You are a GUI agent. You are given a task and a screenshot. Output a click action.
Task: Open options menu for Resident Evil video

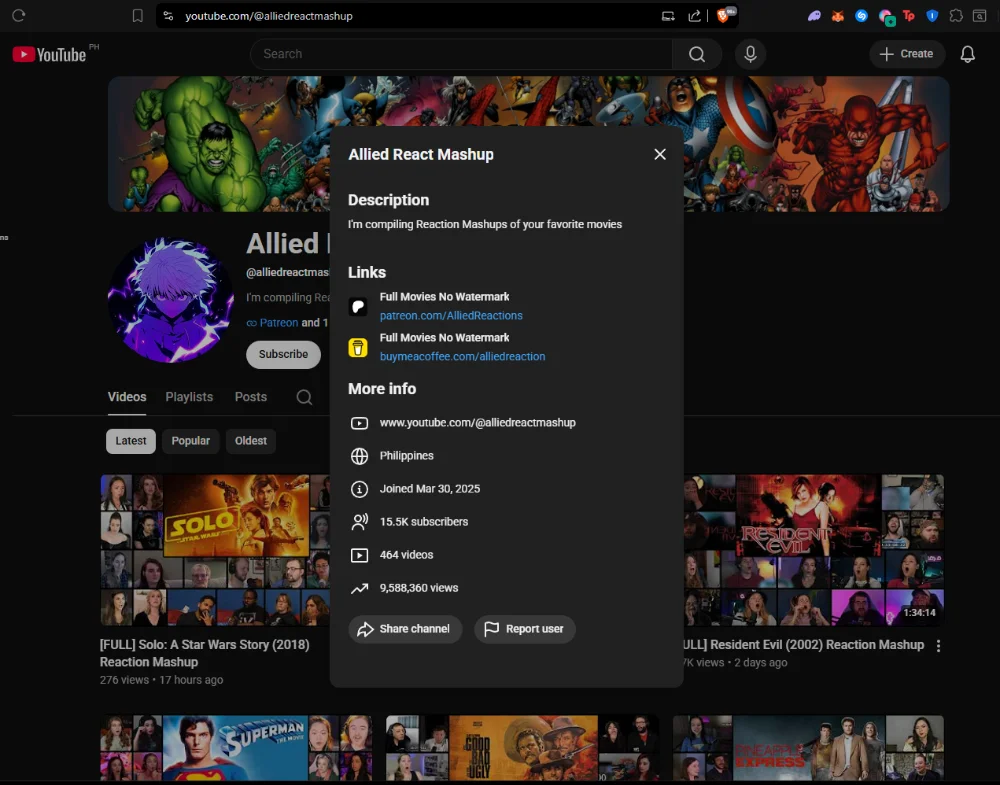pyautogui.click(x=938, y=646)
